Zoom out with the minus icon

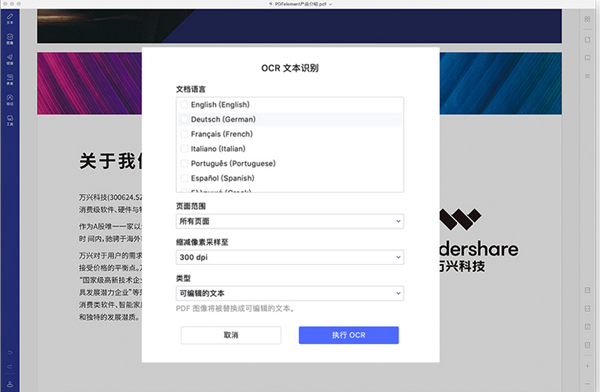point(587,384)
